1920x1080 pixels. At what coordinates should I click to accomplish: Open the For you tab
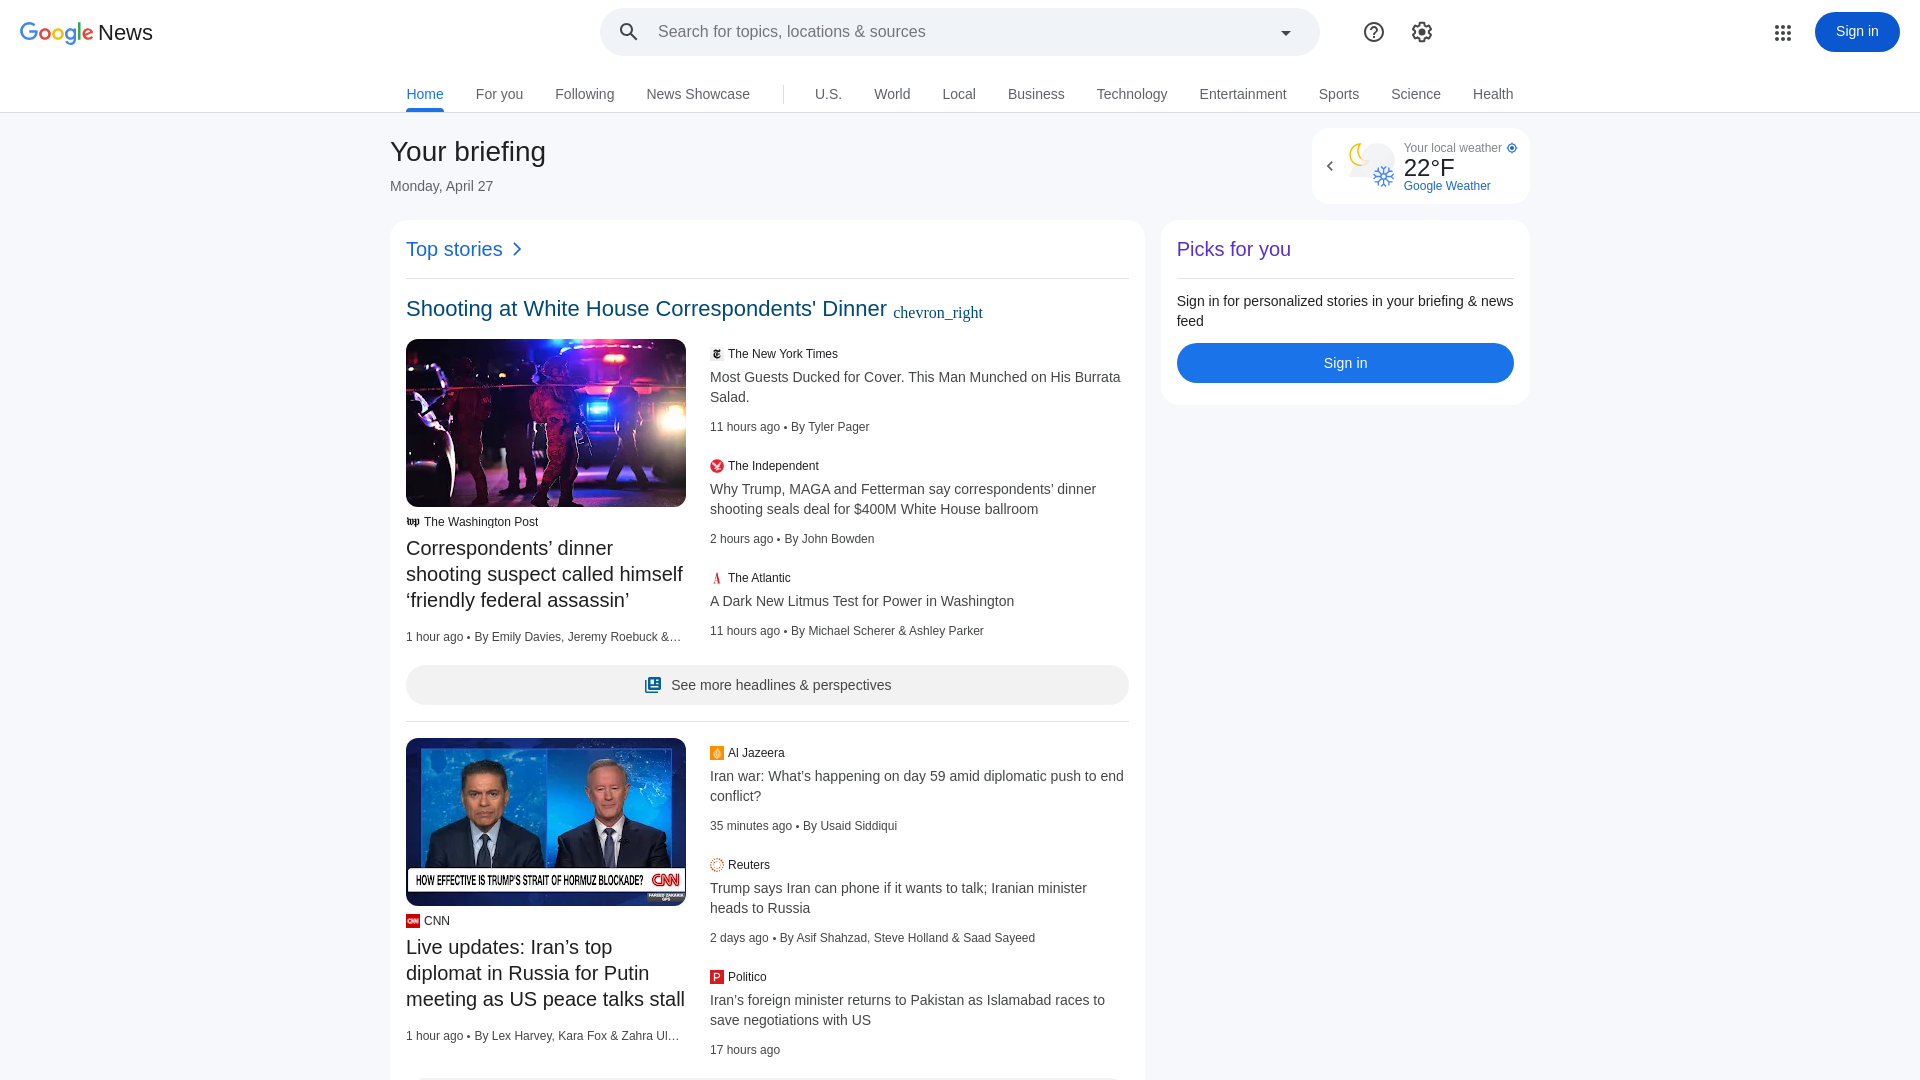(x=499, y=94)
